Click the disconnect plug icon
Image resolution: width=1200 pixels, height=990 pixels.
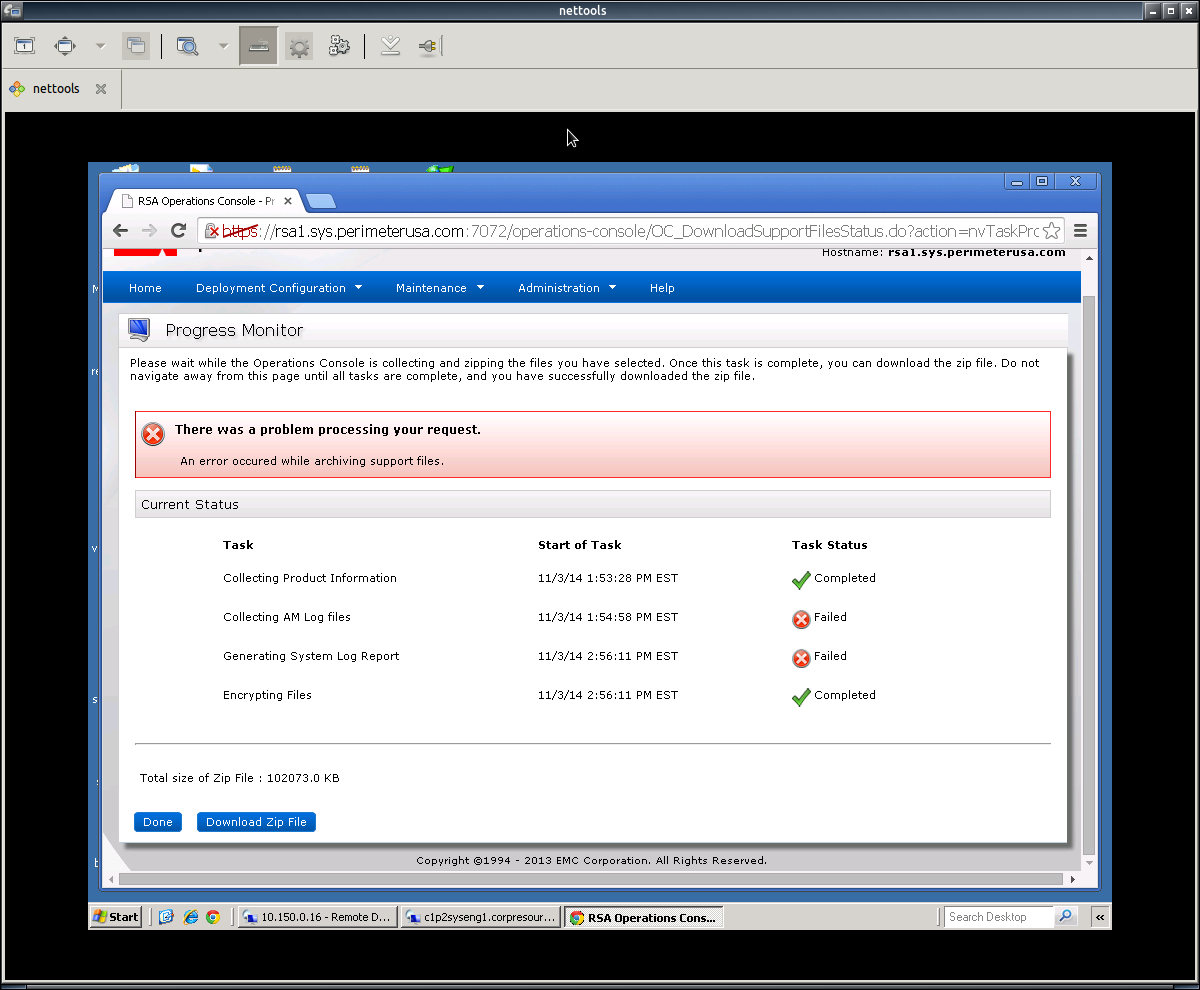point(429,45)
